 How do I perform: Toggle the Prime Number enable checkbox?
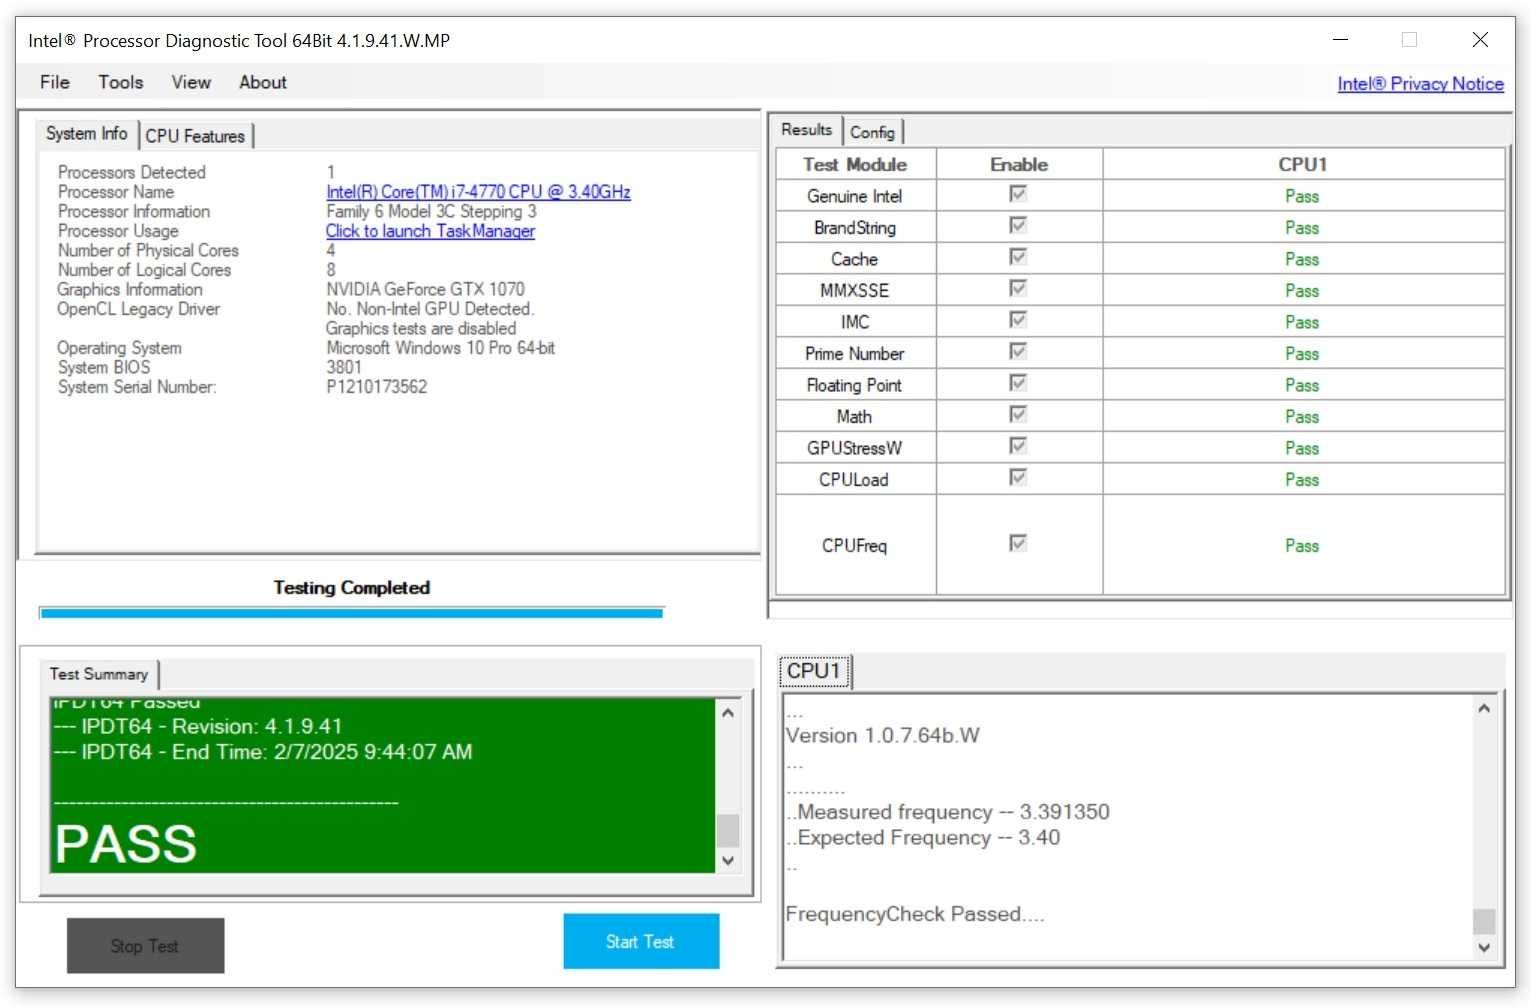pyautogui.click(x=1018, y=352)
